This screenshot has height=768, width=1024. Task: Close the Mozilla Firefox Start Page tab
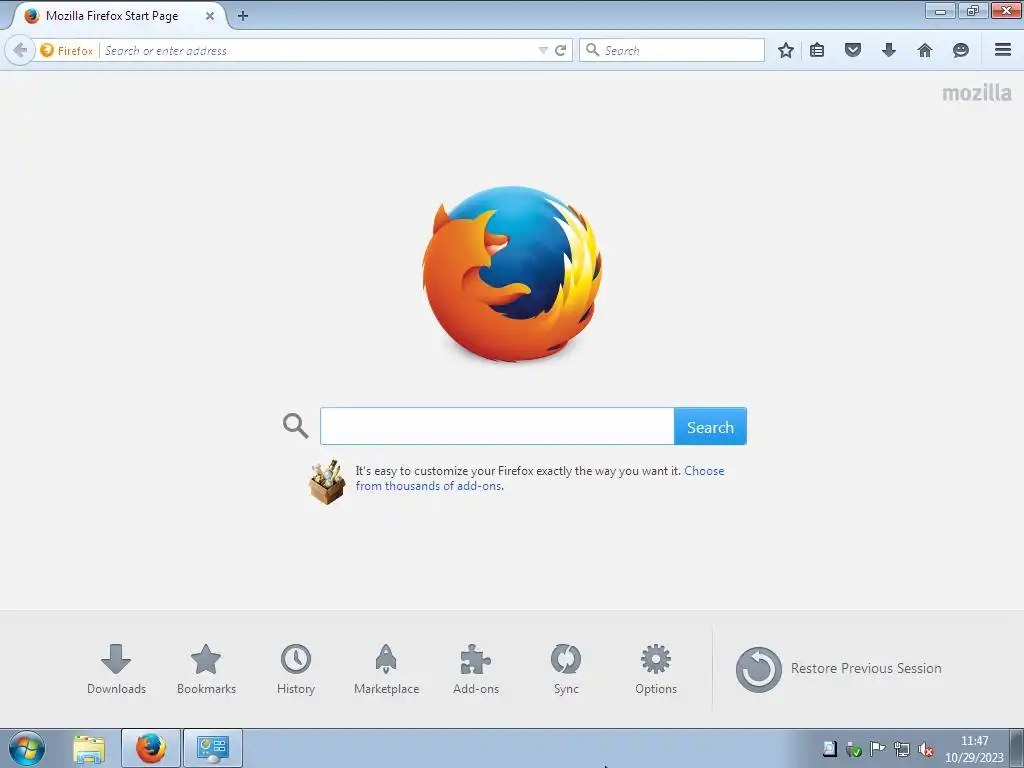tap(210, 16)
